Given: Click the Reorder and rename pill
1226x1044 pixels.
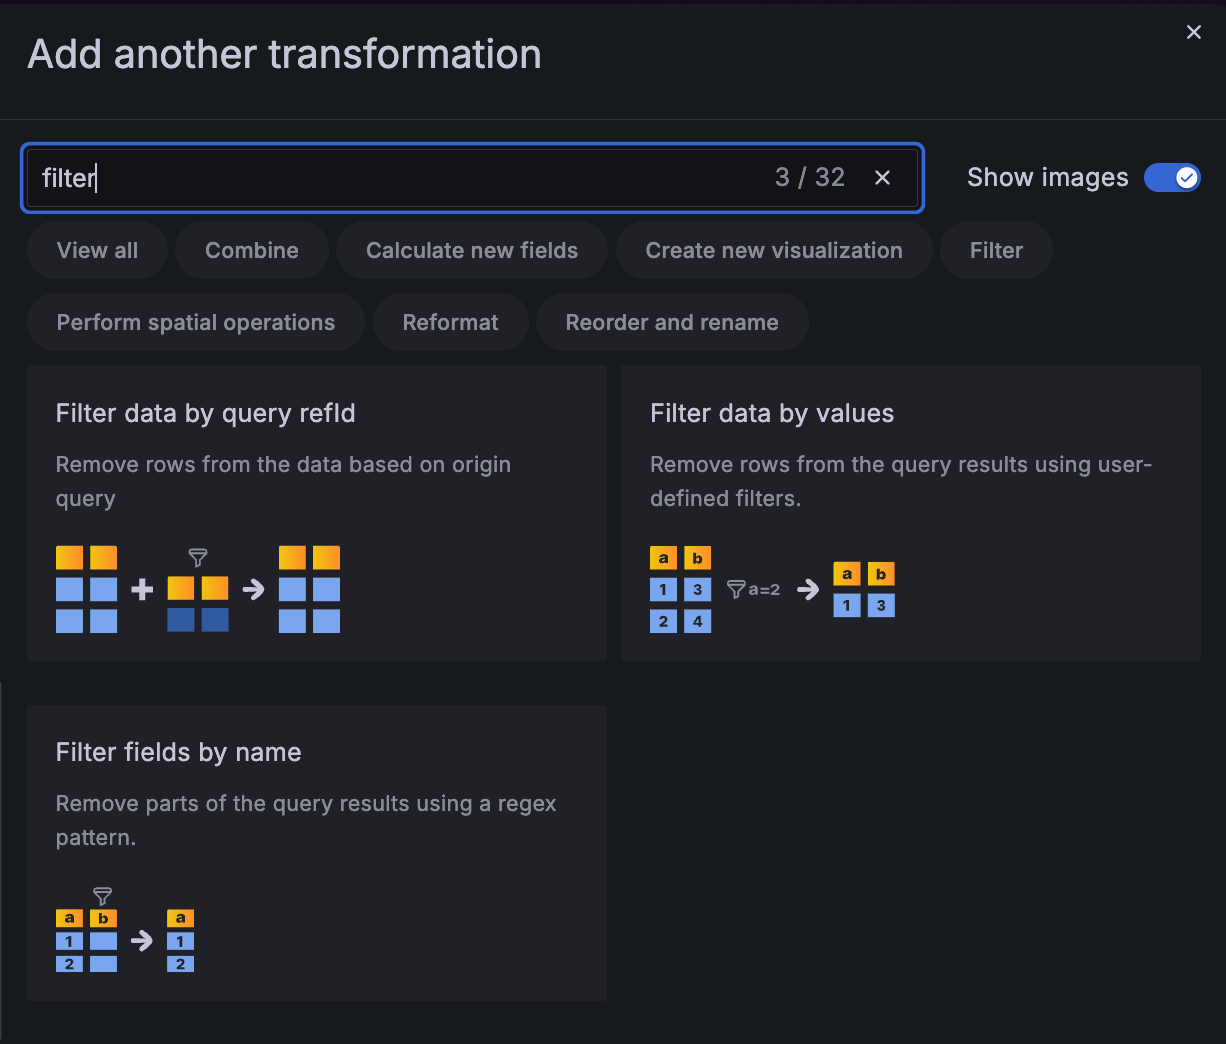Looking at the screenshot, I should 672,322.
